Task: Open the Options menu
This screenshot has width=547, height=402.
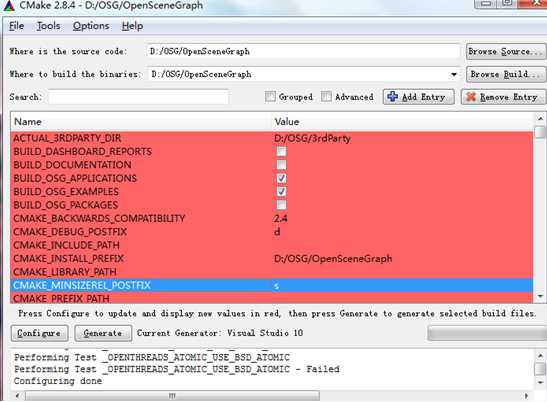Action: coord(91,26)
